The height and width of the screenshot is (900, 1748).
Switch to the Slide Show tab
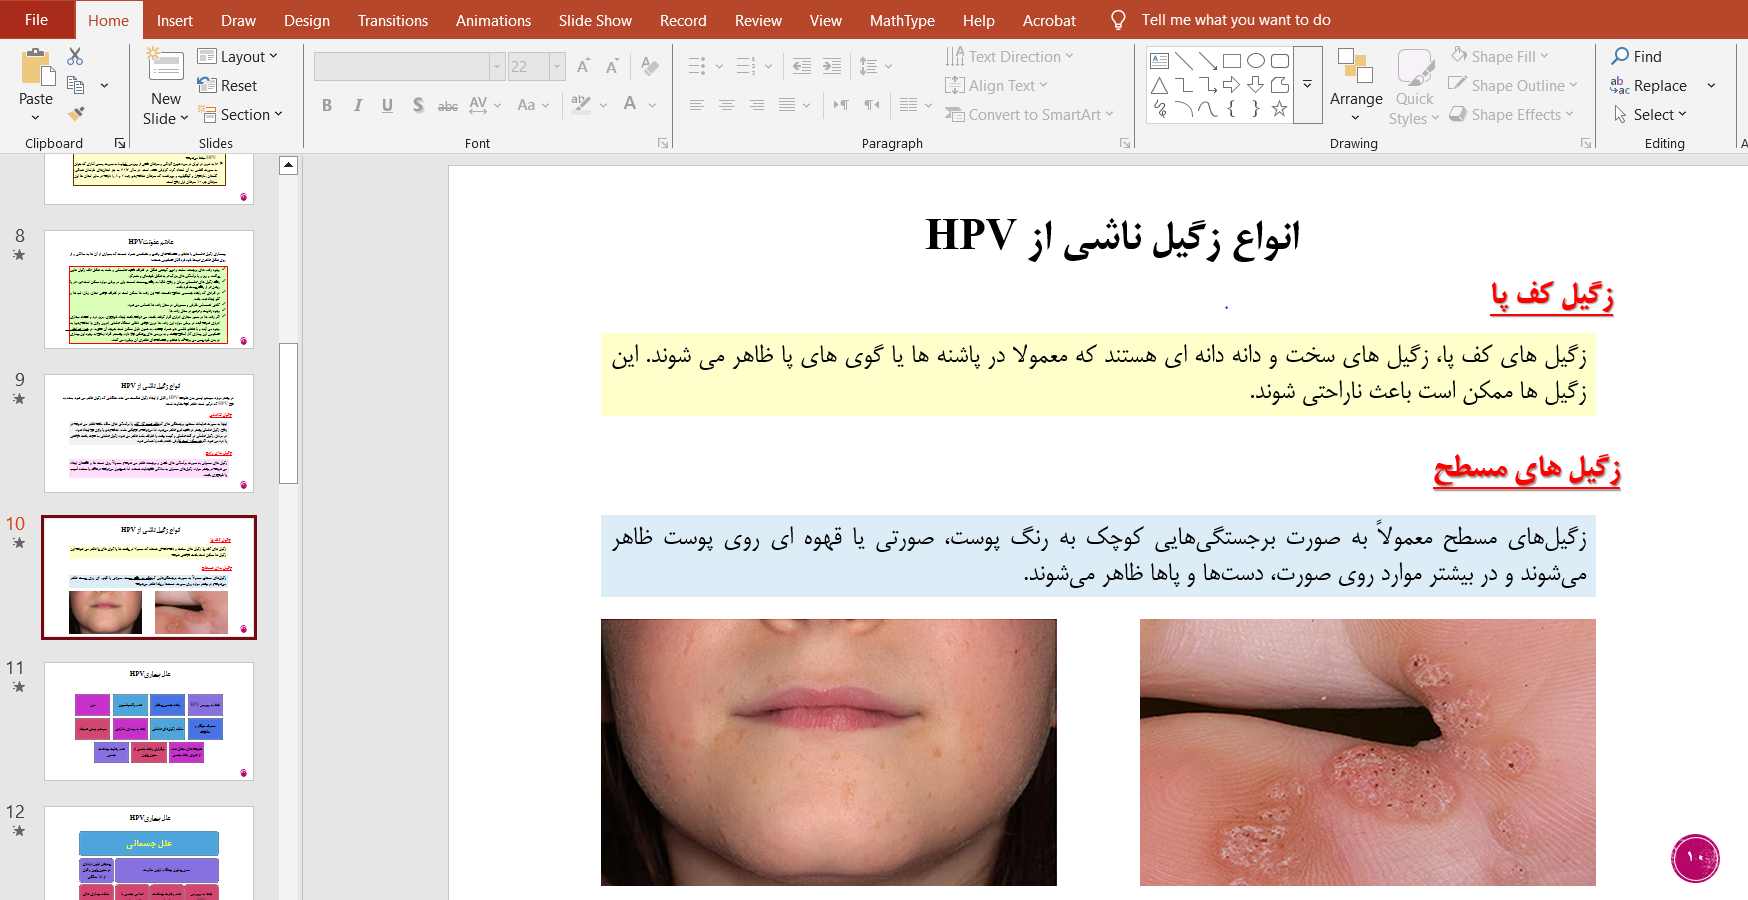click(595, 20)
